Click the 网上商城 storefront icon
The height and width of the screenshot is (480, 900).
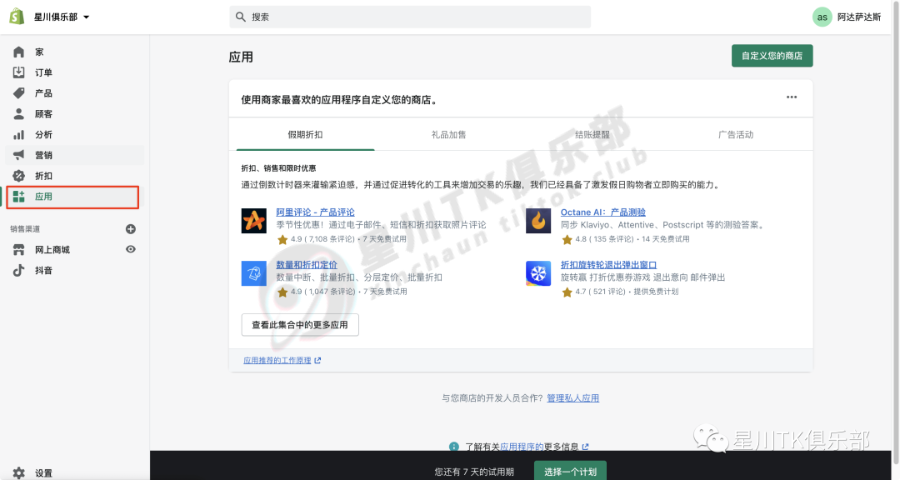pyautogui.click(x=19, y=250)
